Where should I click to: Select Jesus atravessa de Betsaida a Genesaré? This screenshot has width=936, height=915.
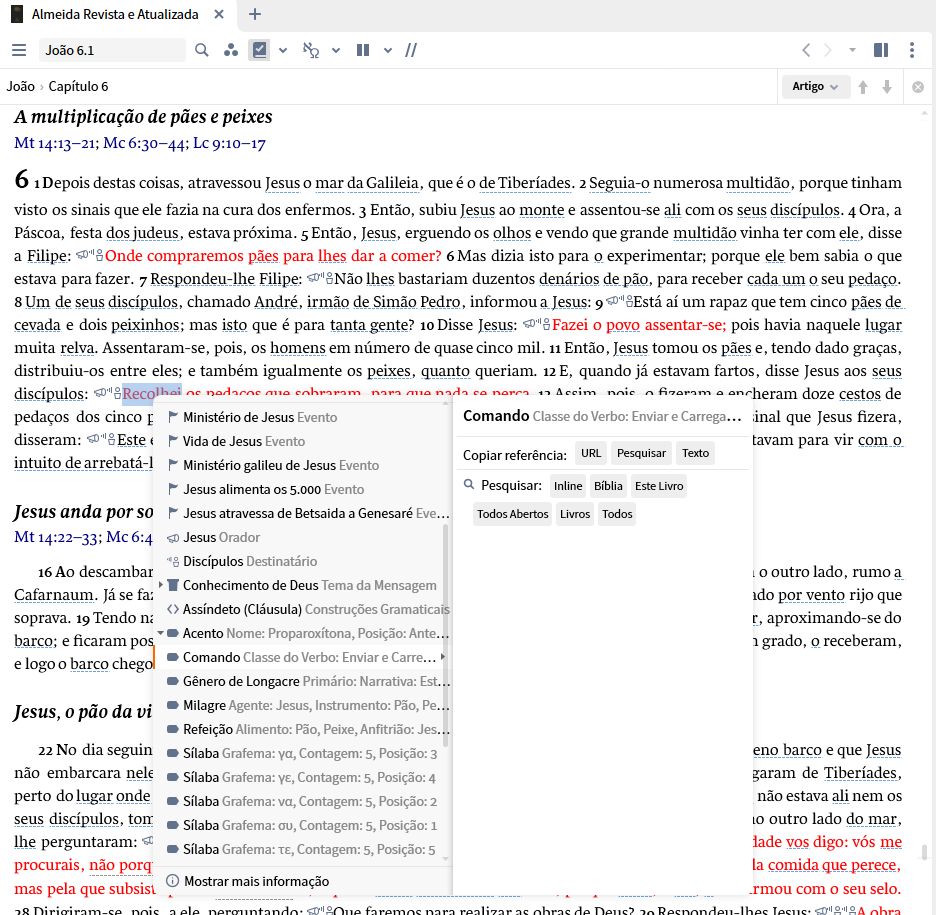pos(302,513)
